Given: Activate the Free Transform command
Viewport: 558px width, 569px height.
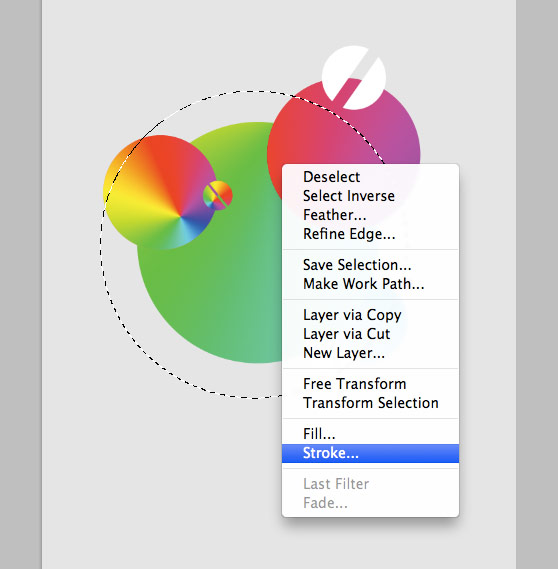Looking at the screenshot, I should pos(370,384).
